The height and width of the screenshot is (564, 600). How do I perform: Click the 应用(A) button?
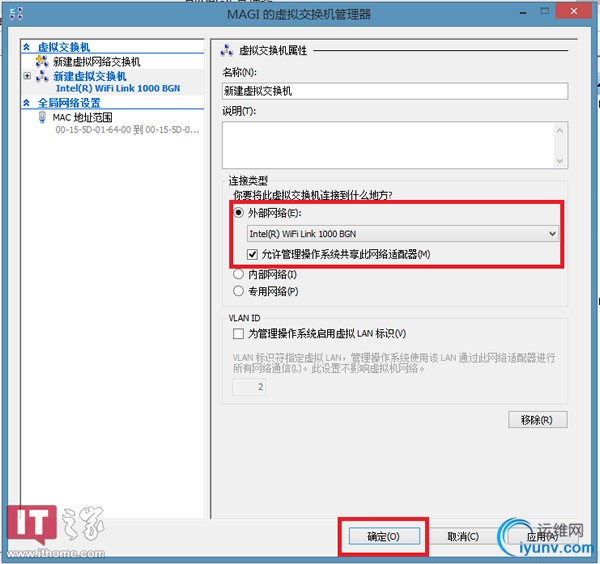point(542,536)
